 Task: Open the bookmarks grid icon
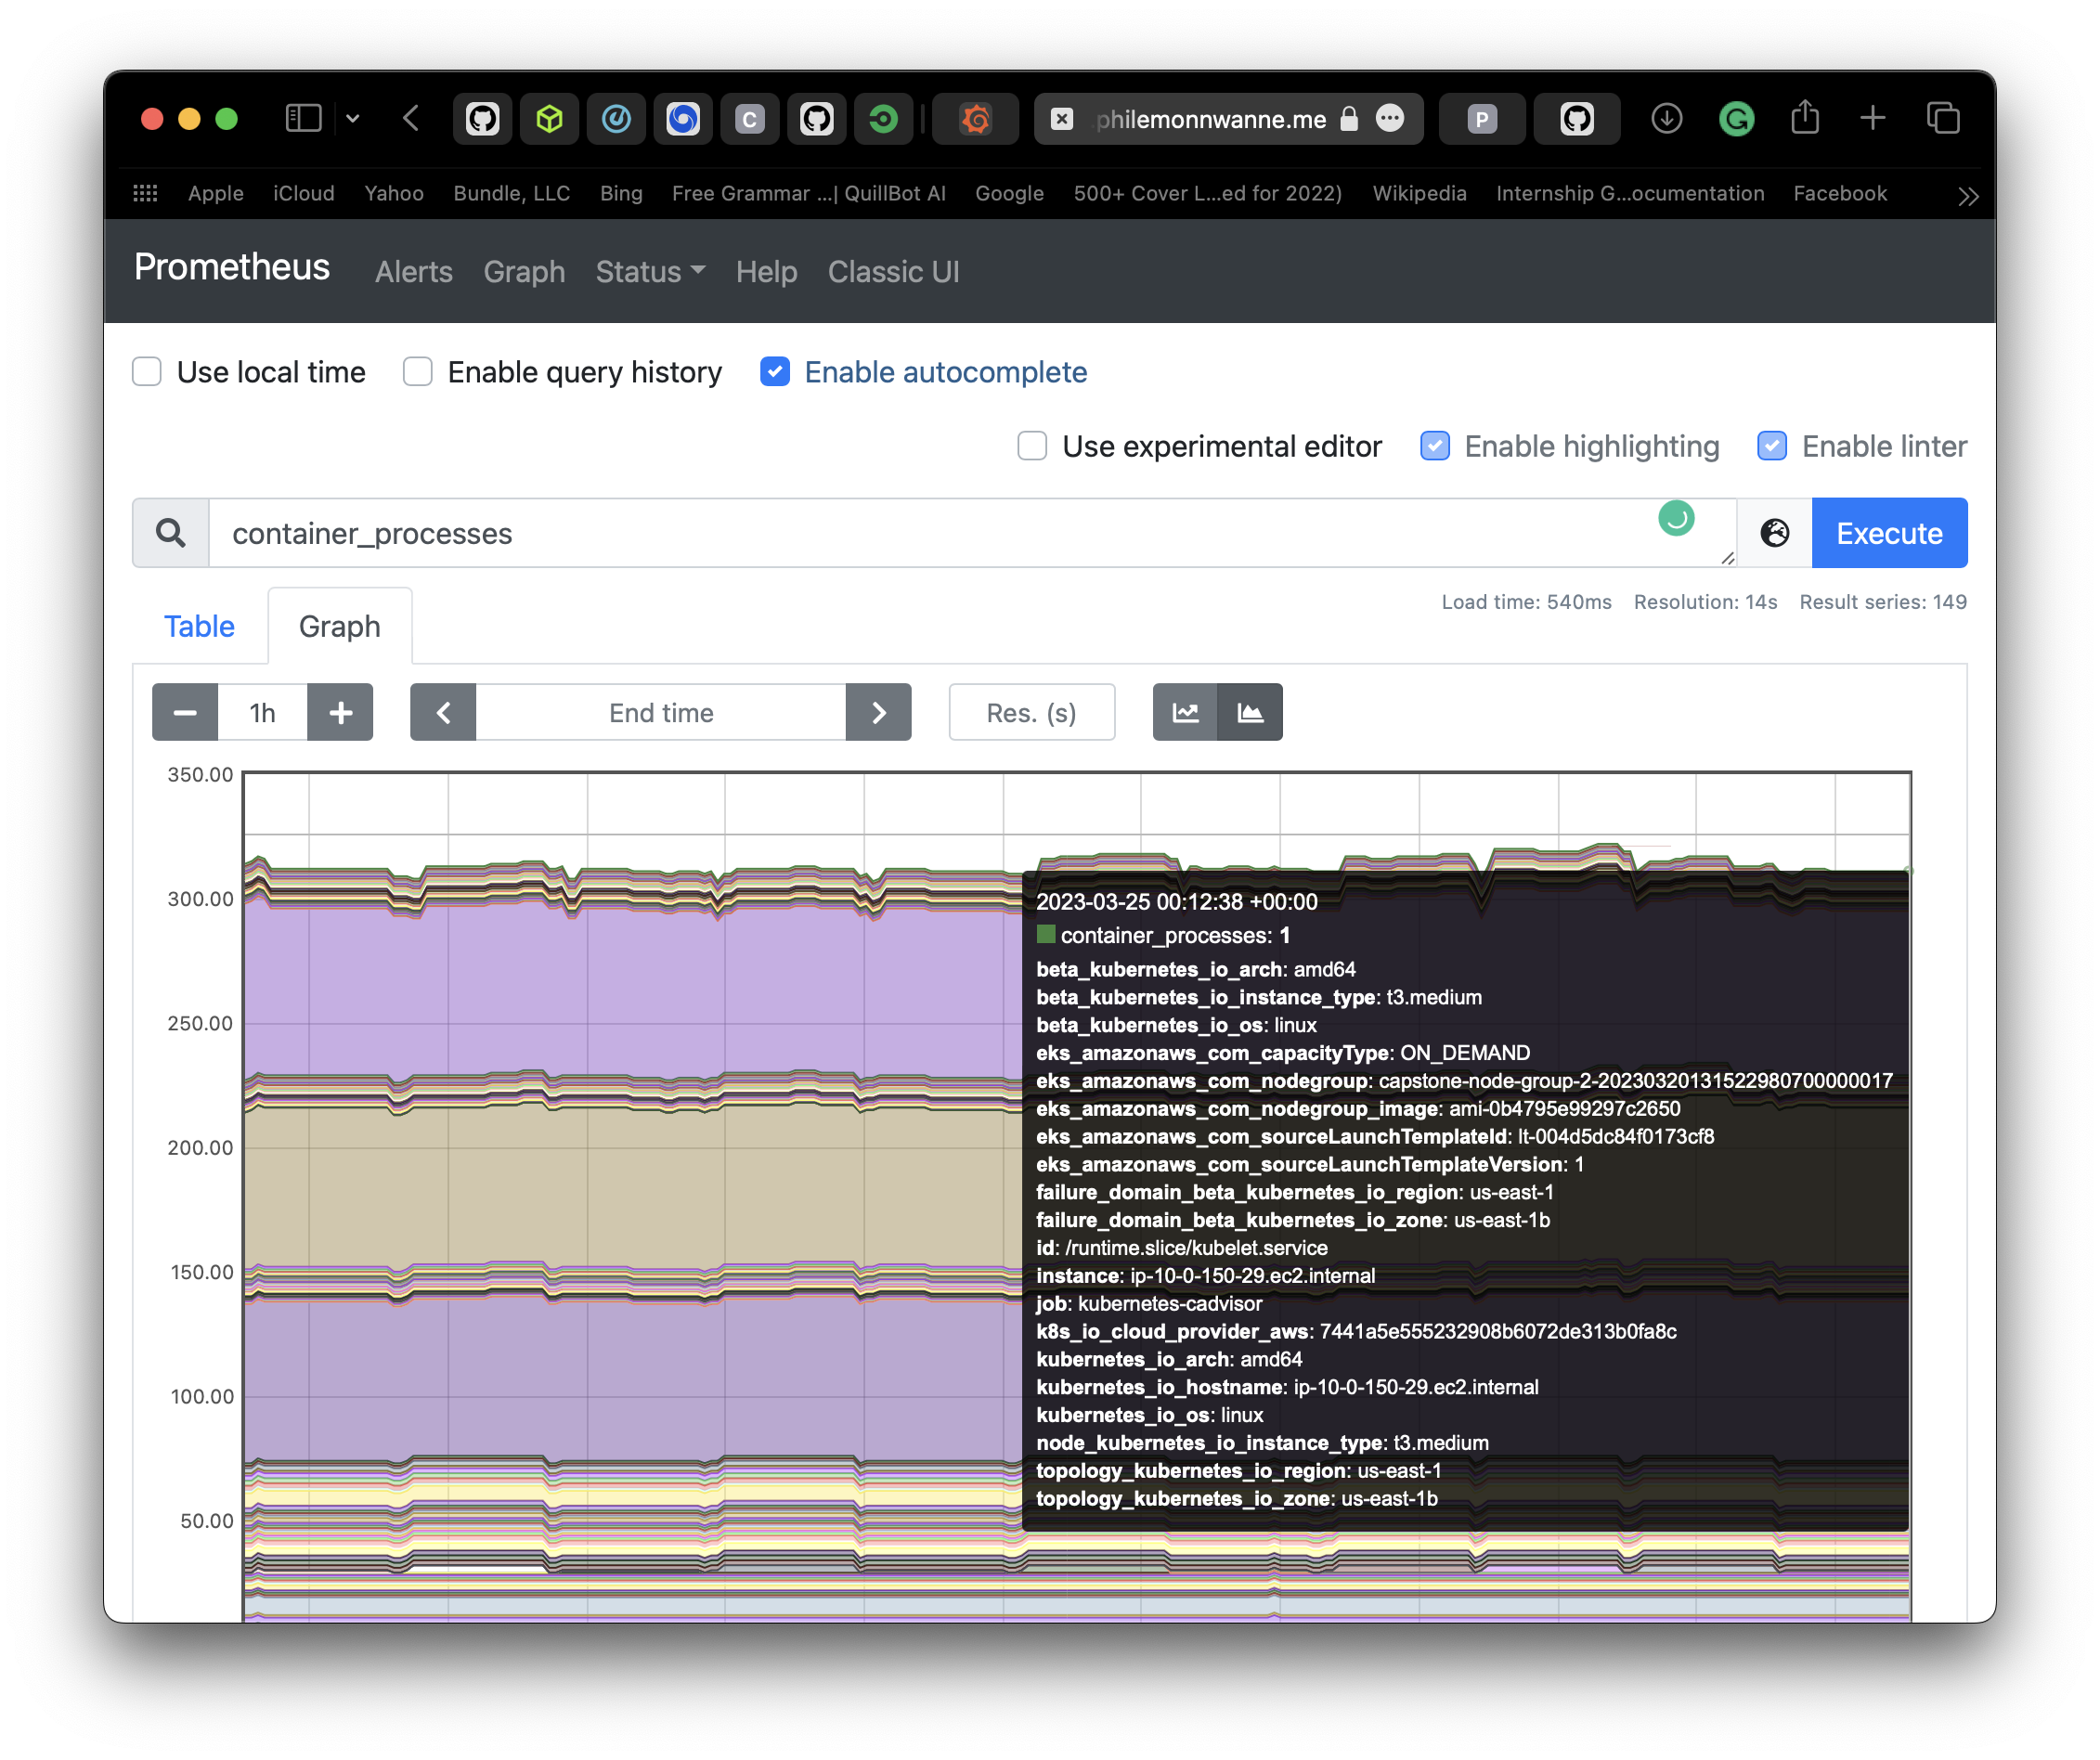pos(146,193)
